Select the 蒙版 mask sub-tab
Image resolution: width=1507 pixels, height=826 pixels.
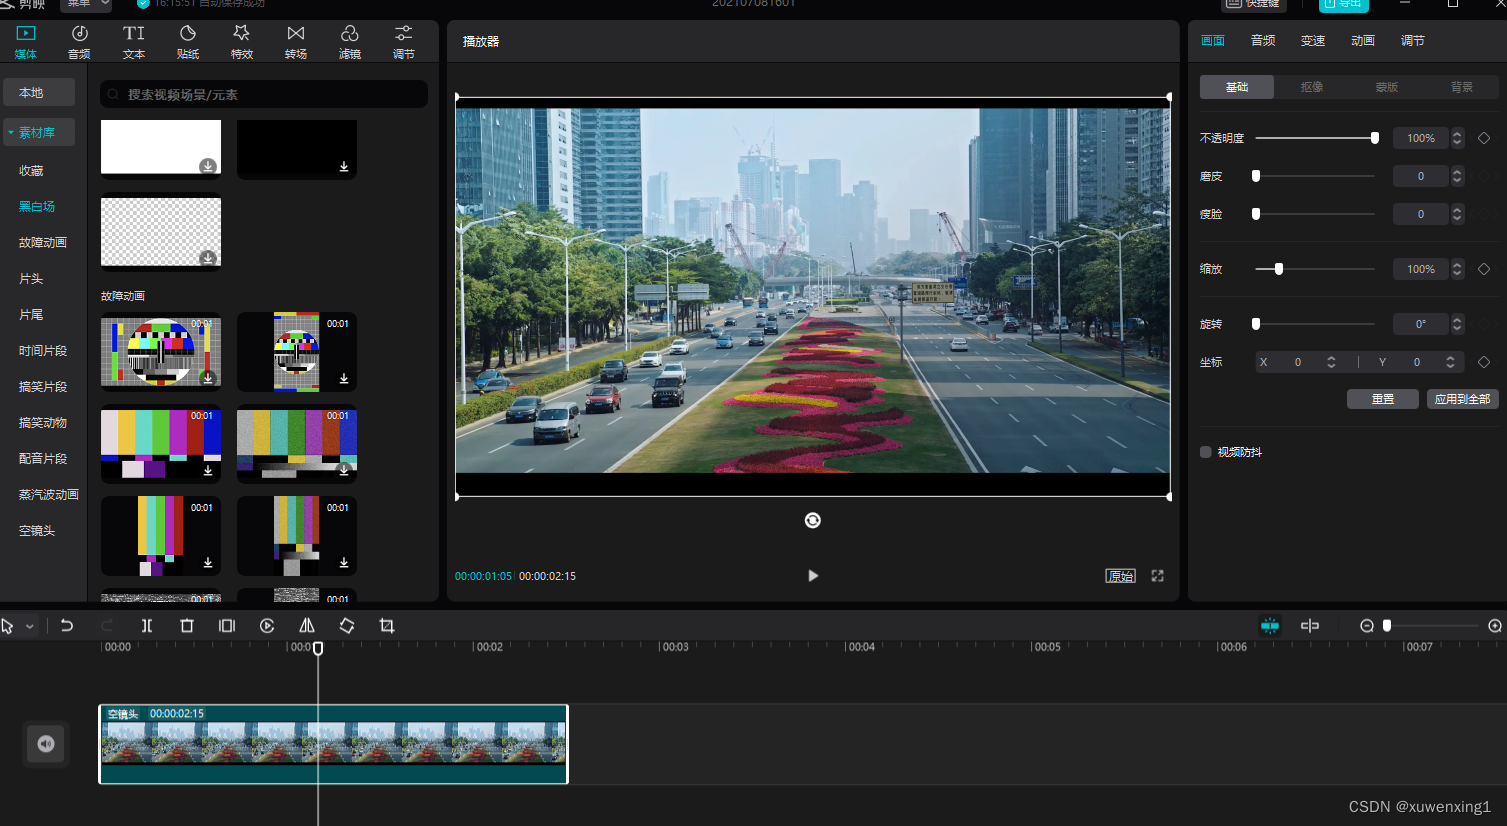1387,87
